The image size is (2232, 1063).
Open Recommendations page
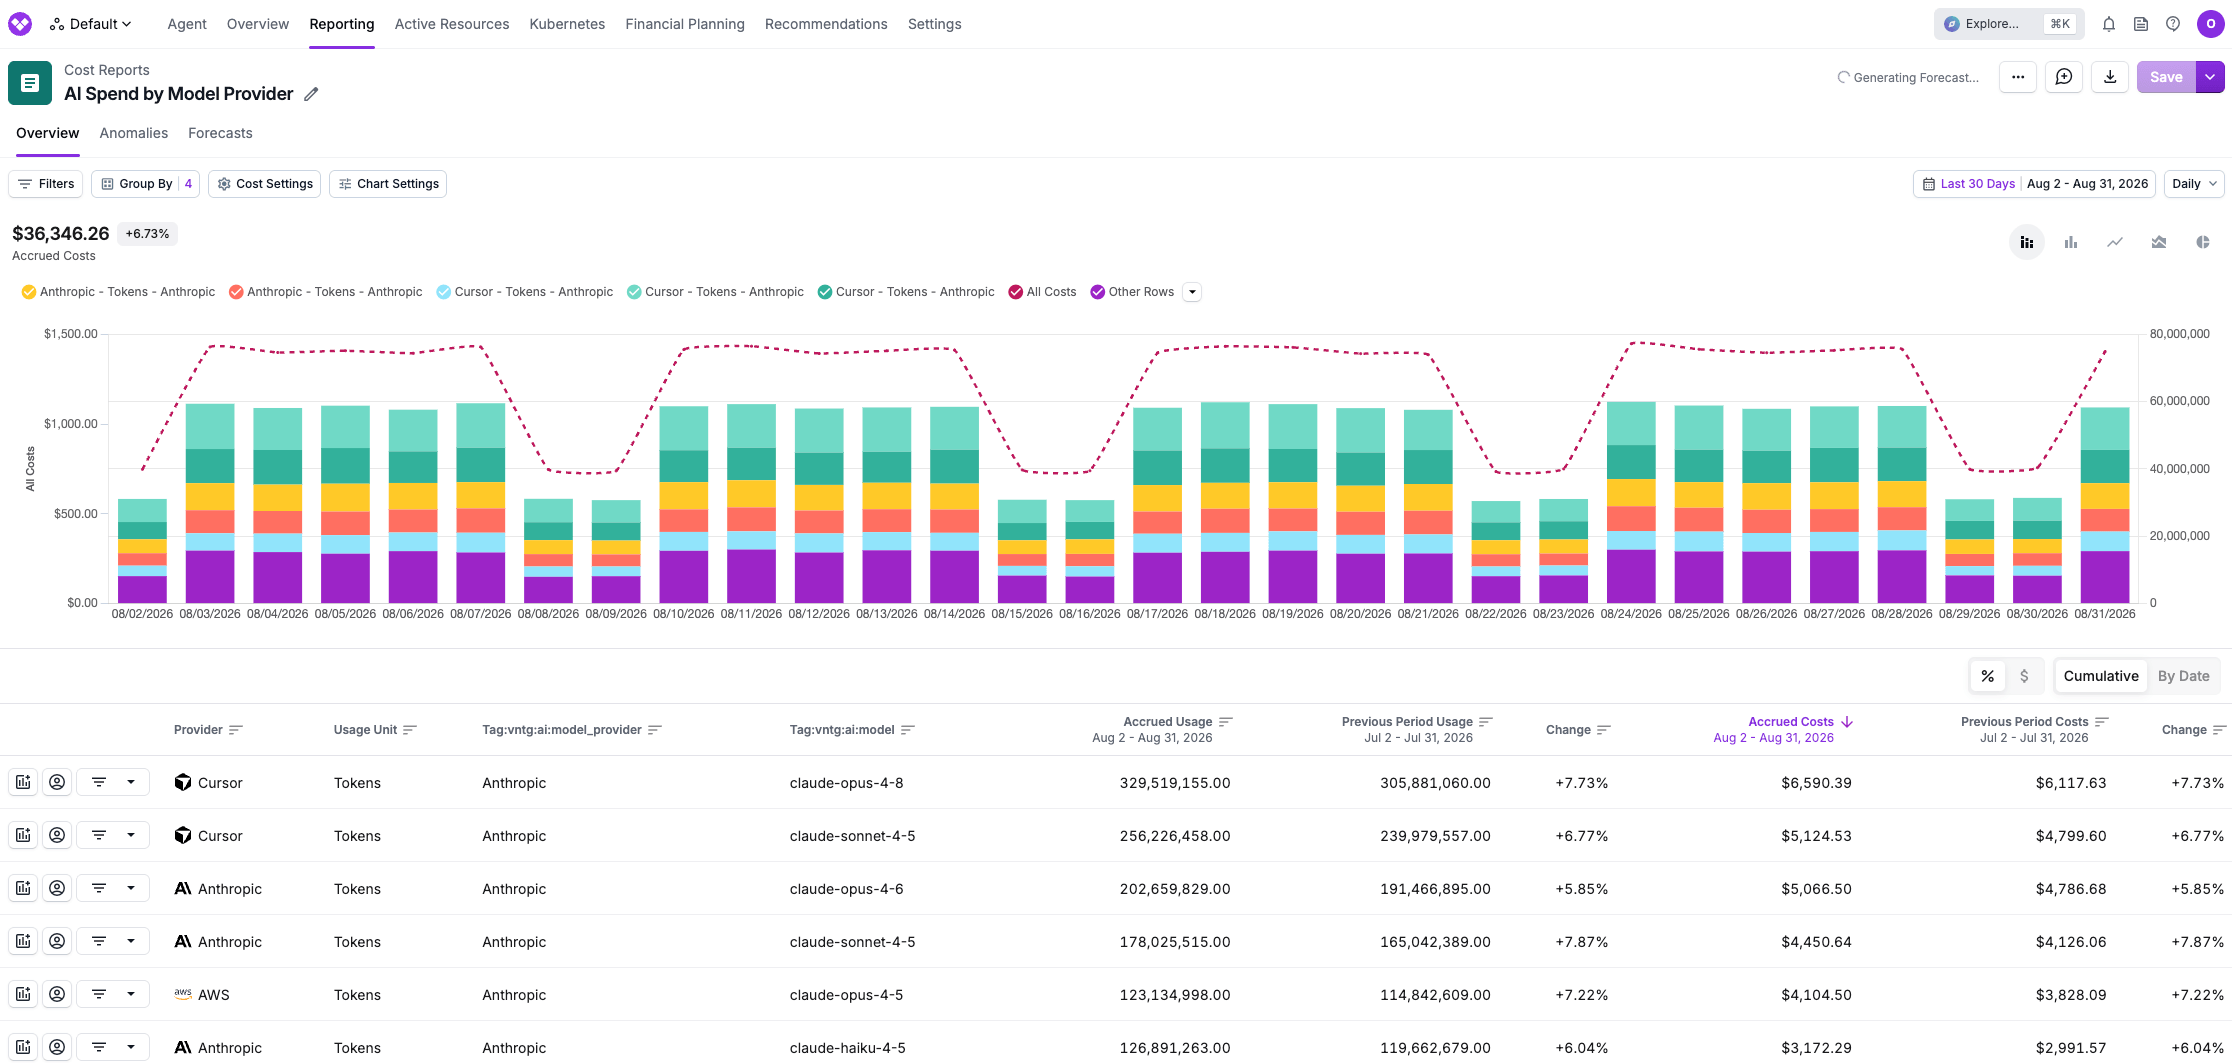(826, 24)
